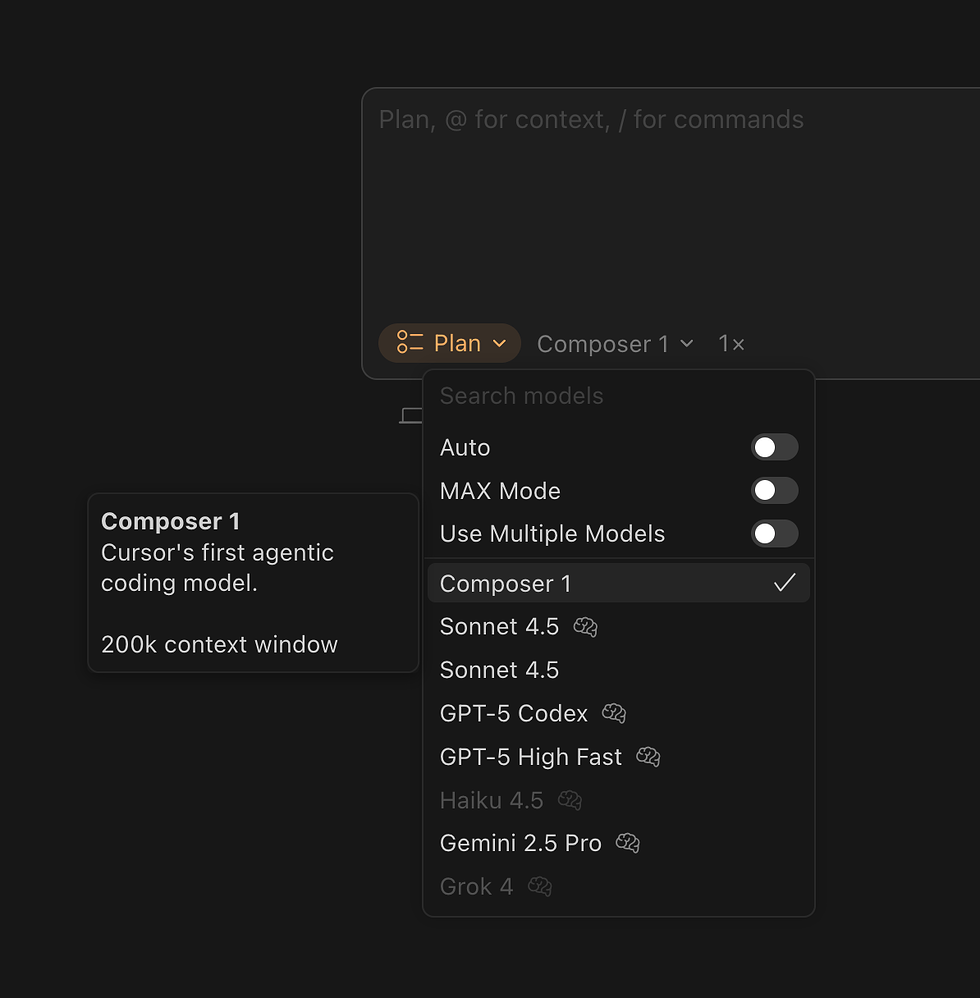Click the prompt box placeholder text
This screenshot has height=998, width=980.
point(591,120)
